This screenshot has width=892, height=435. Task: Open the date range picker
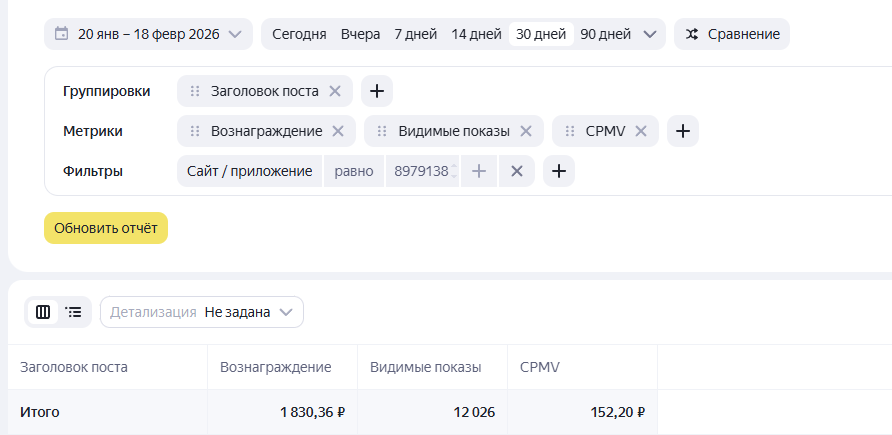tap(147, 34)
